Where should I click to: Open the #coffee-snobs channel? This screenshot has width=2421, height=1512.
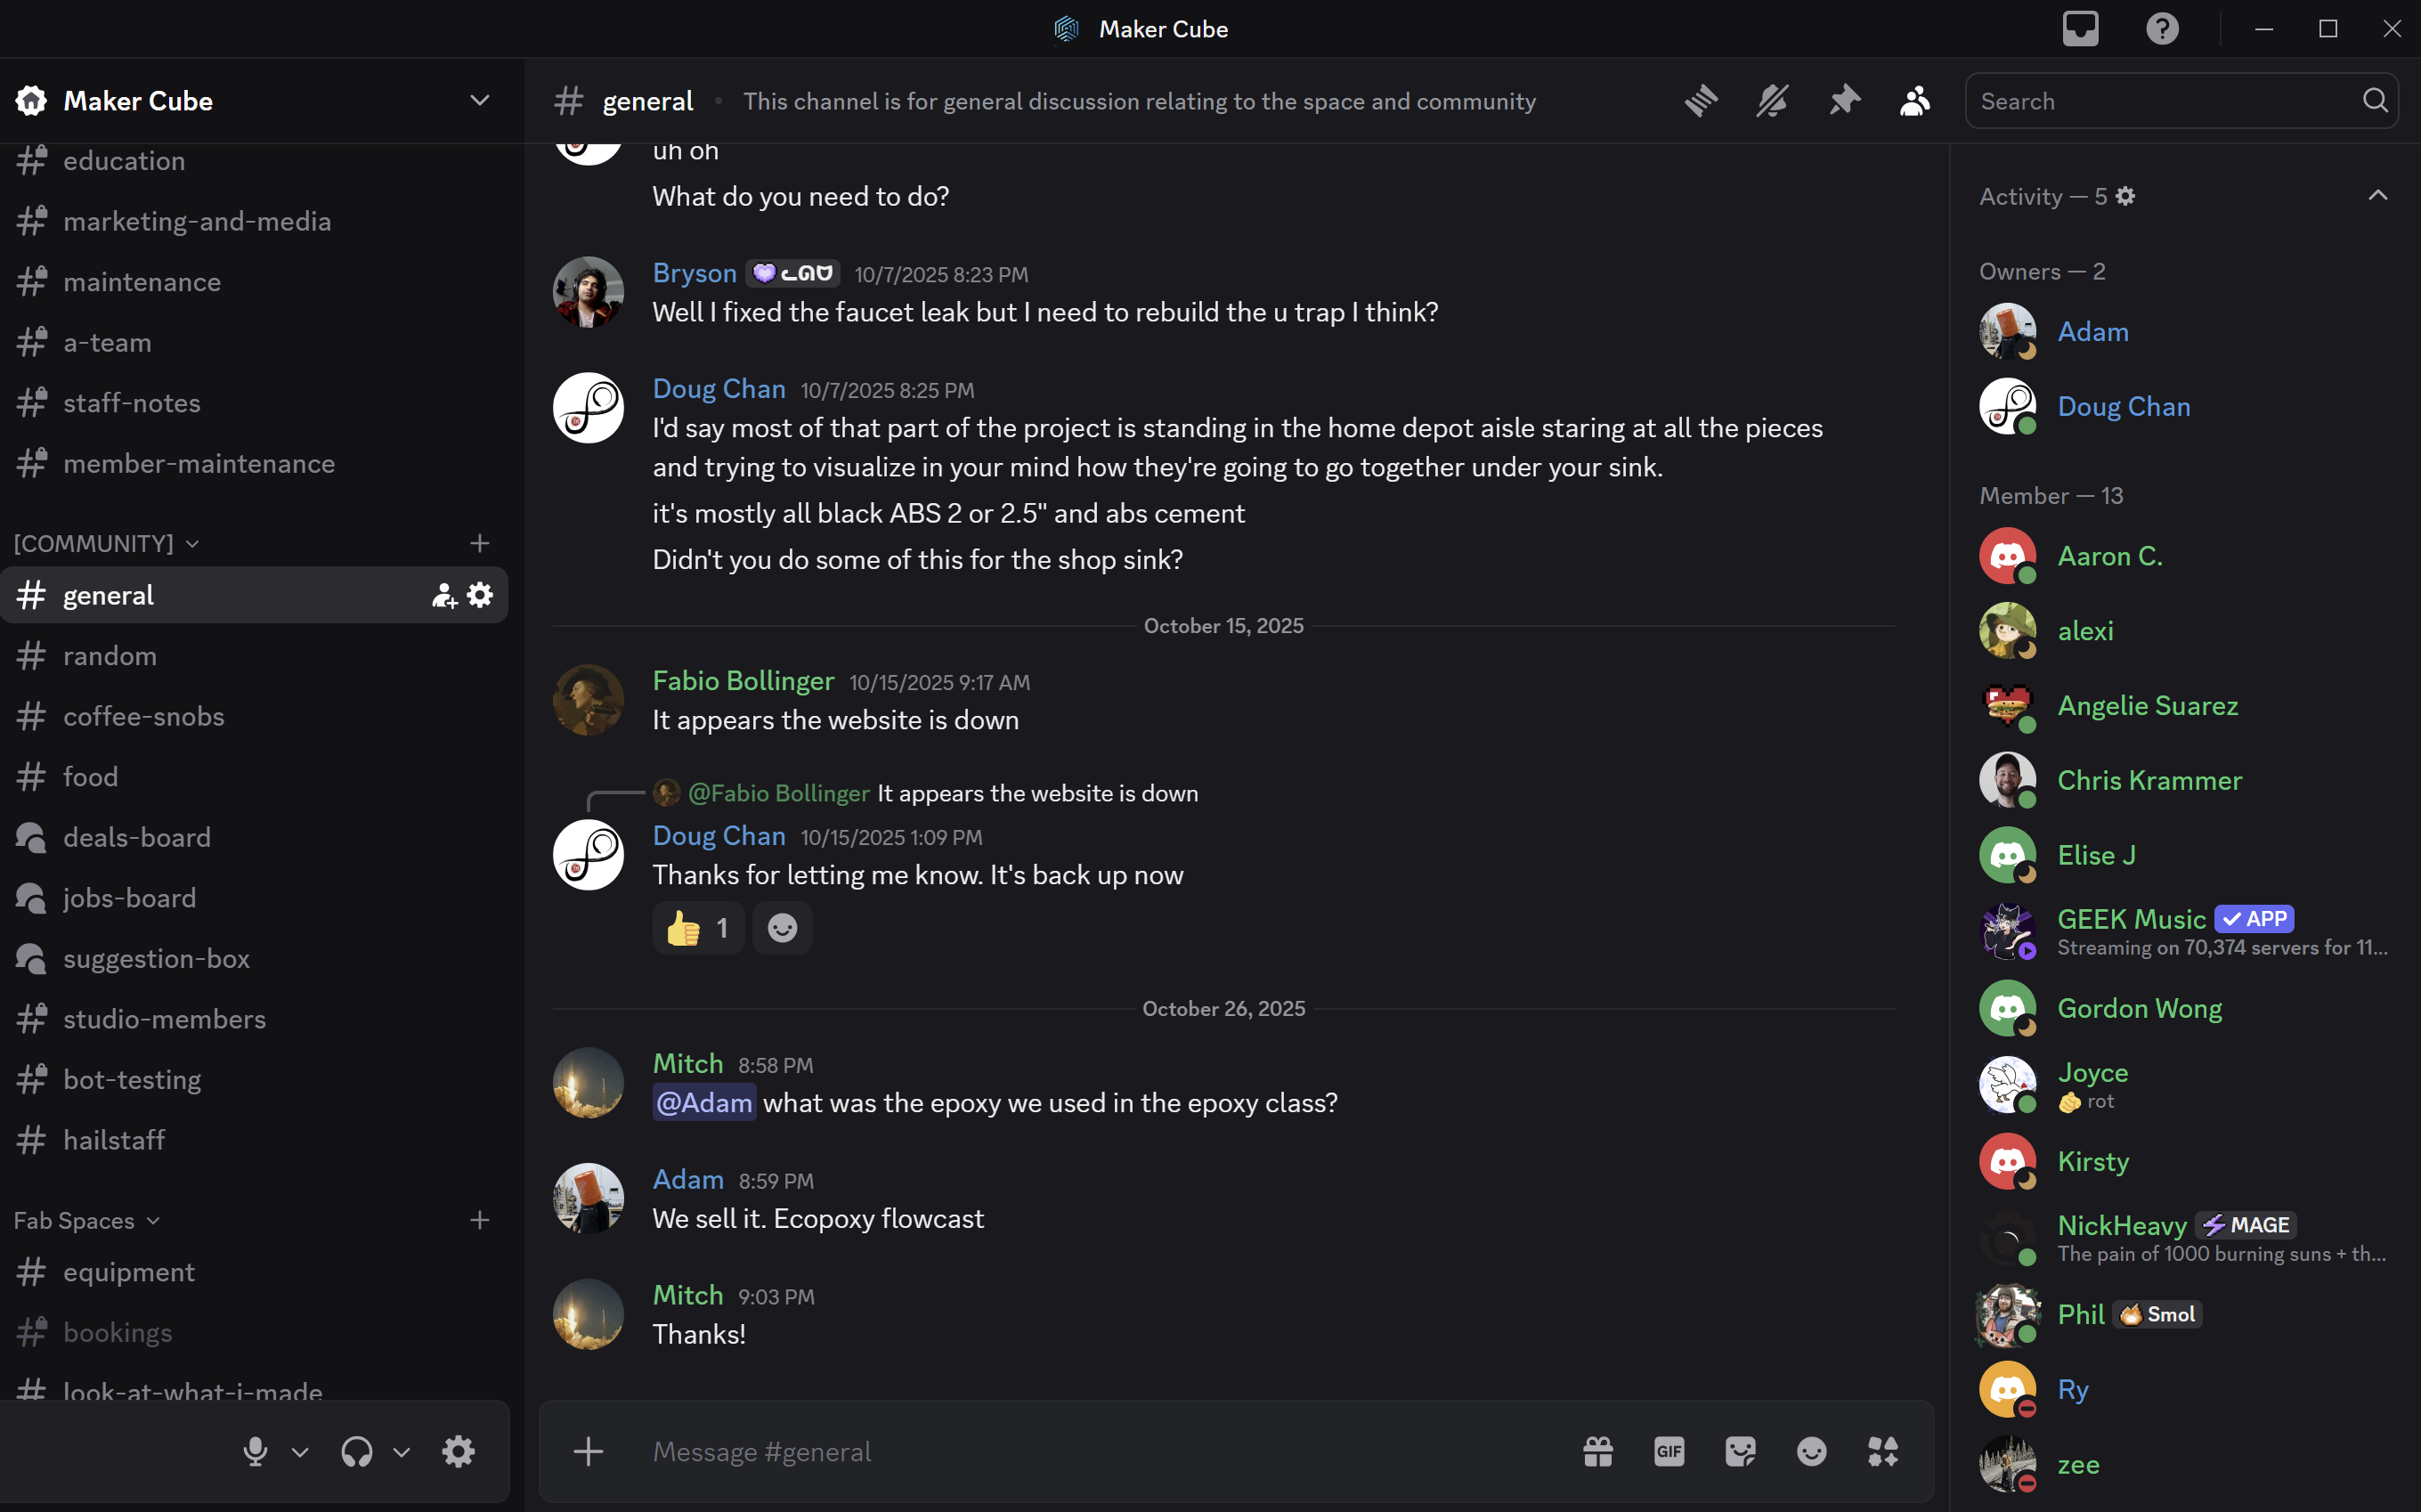point(144,716)
